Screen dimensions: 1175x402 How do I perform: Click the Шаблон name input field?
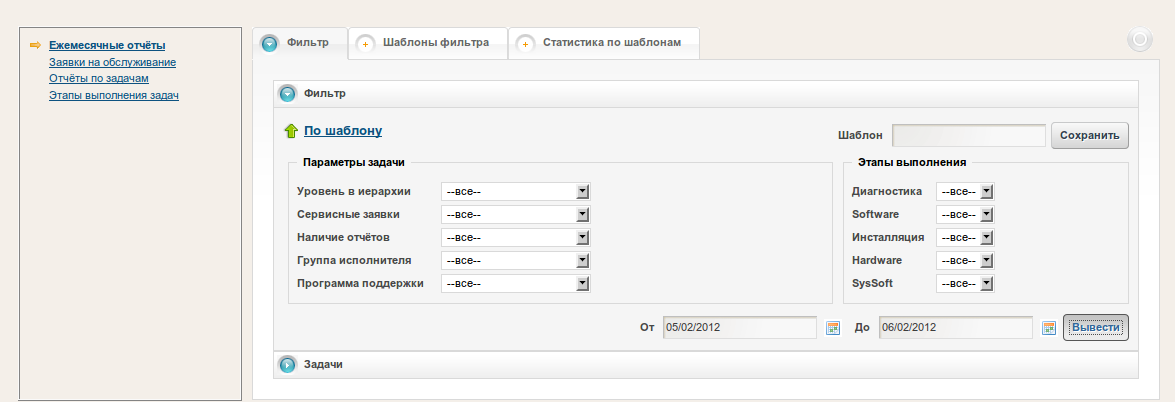coord(968,135)
